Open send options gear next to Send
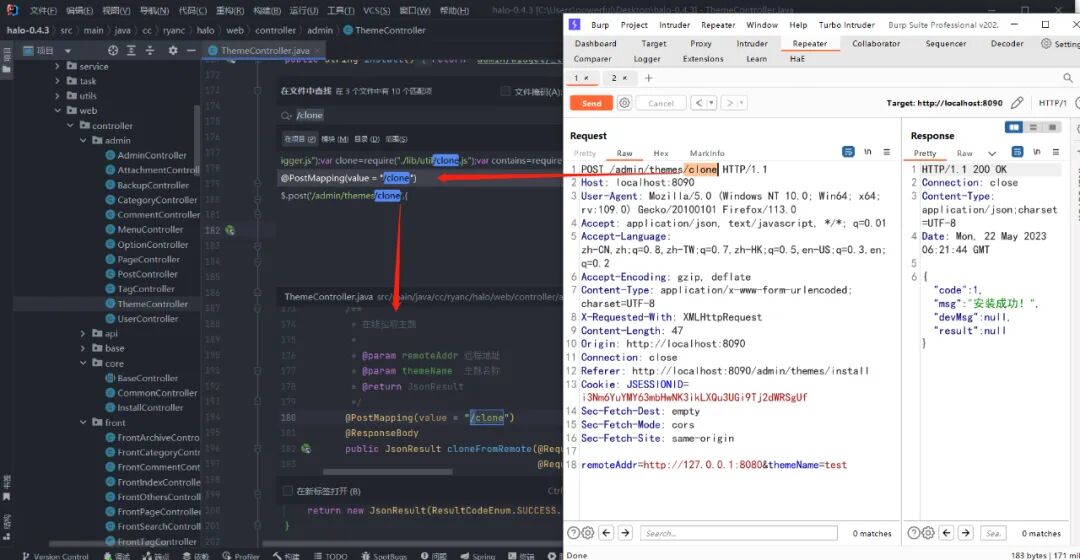The height and width of the screenshot is (560, 1080). 624,103
